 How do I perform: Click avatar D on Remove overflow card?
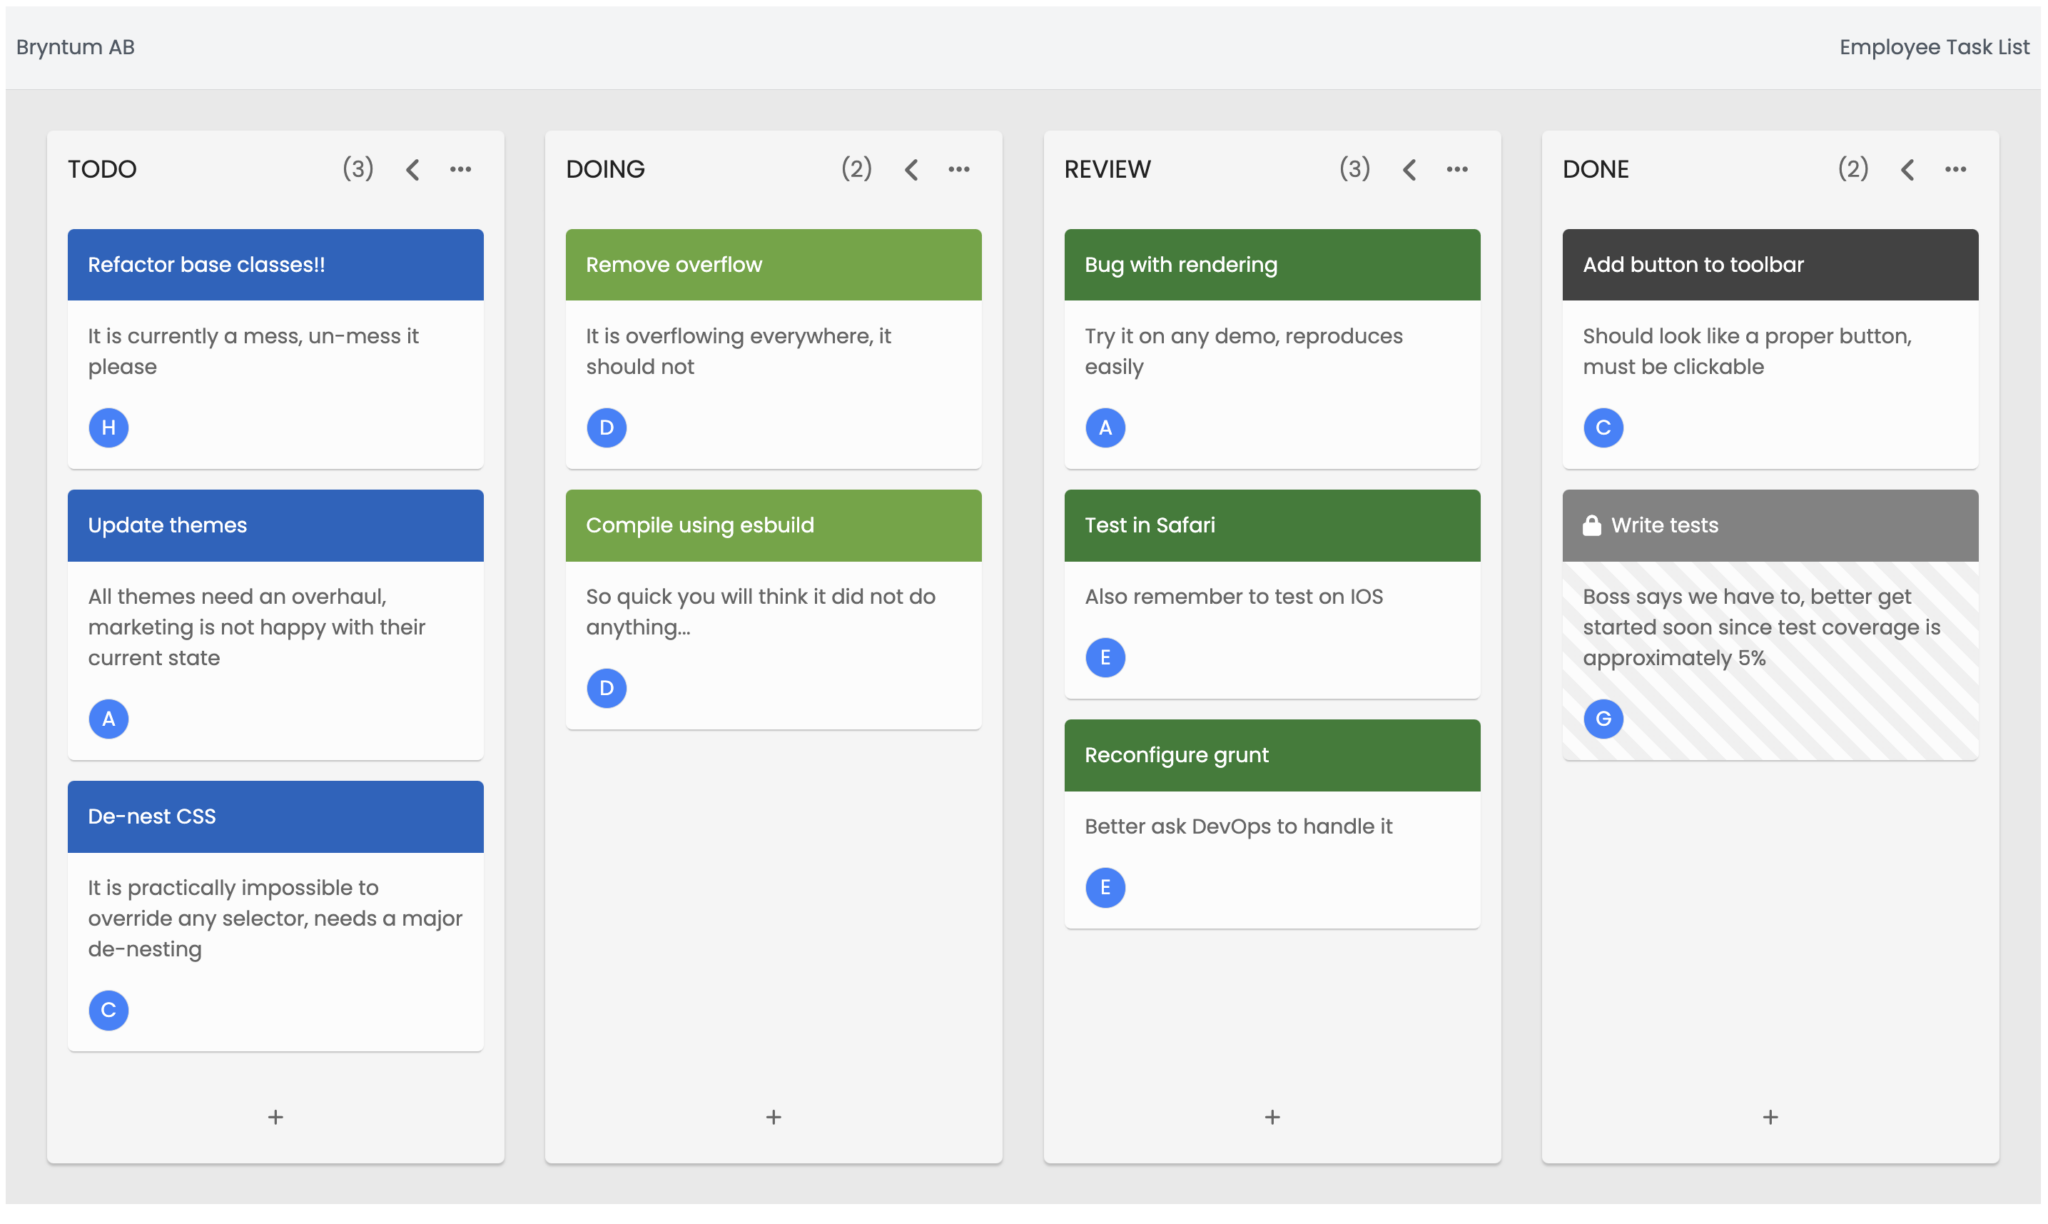pos(607,428)
